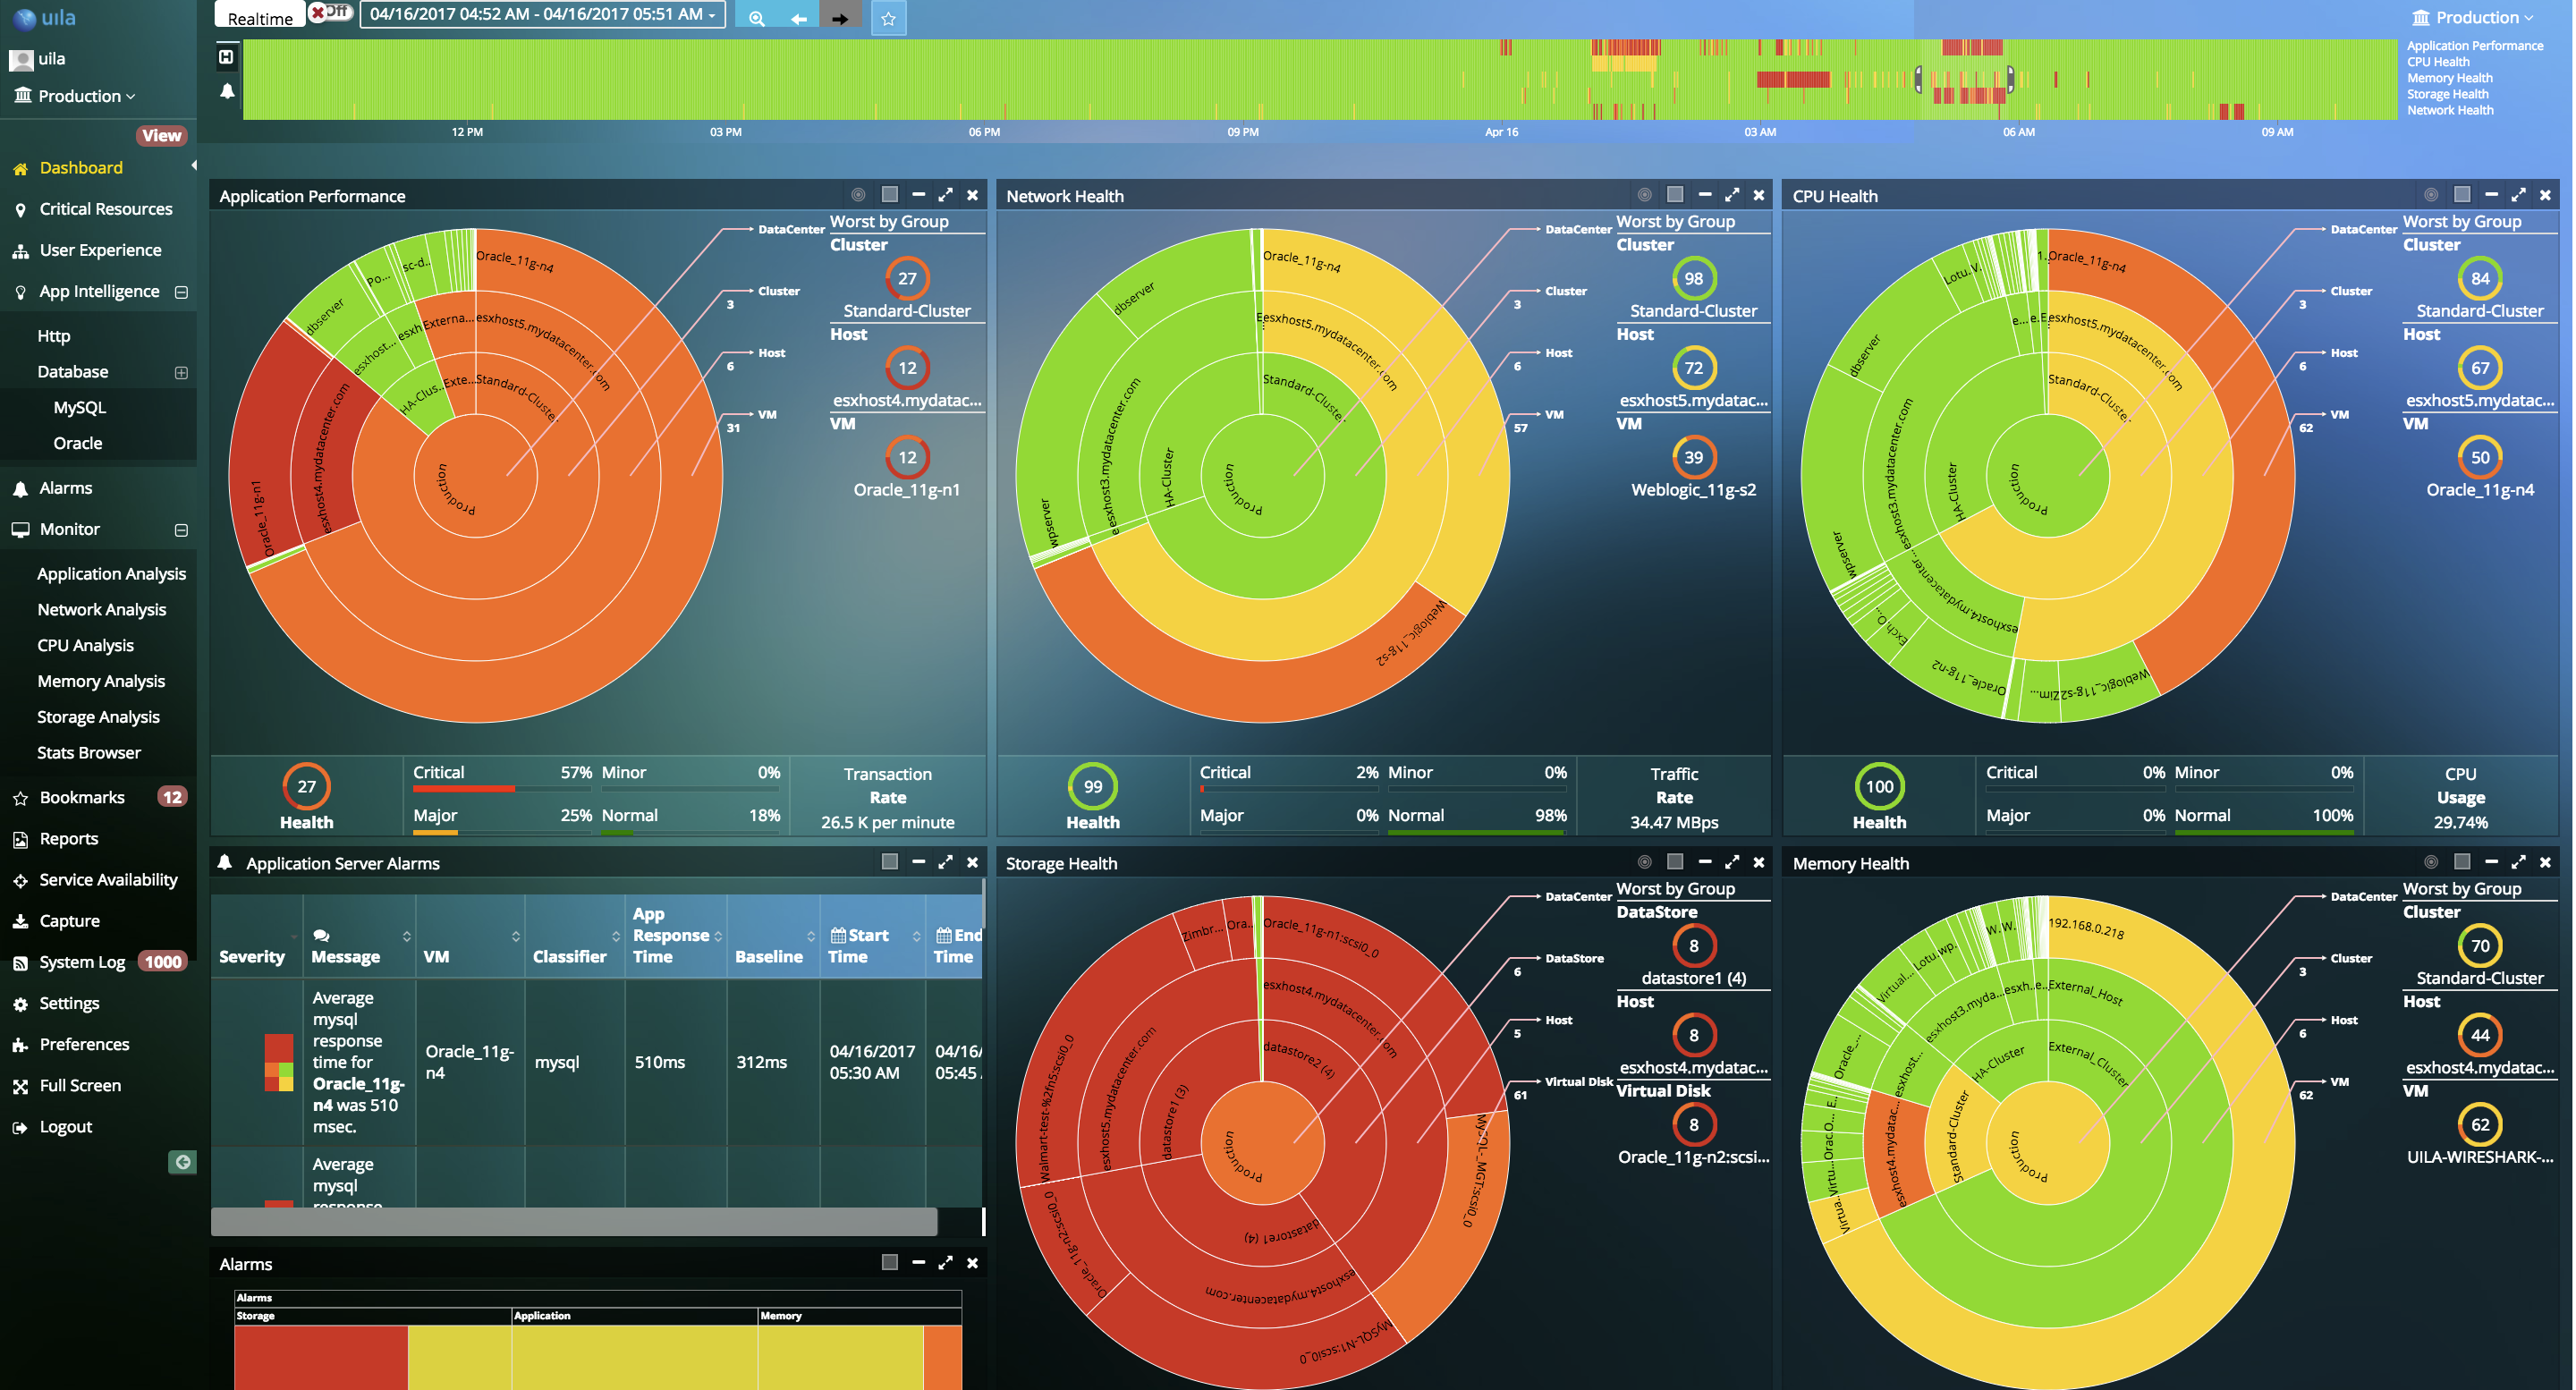Click the View button near the sidebar top
Viewport: 2576px width, 1390px height.
click(160, 135)
